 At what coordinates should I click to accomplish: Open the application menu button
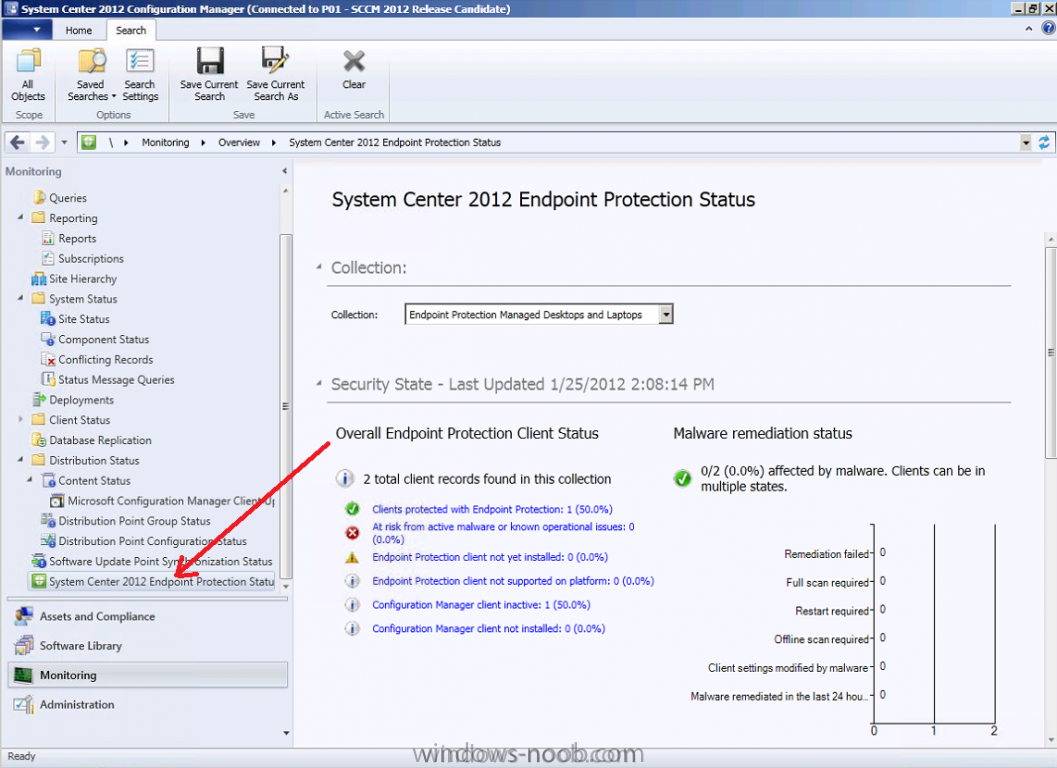pos(27,30)
